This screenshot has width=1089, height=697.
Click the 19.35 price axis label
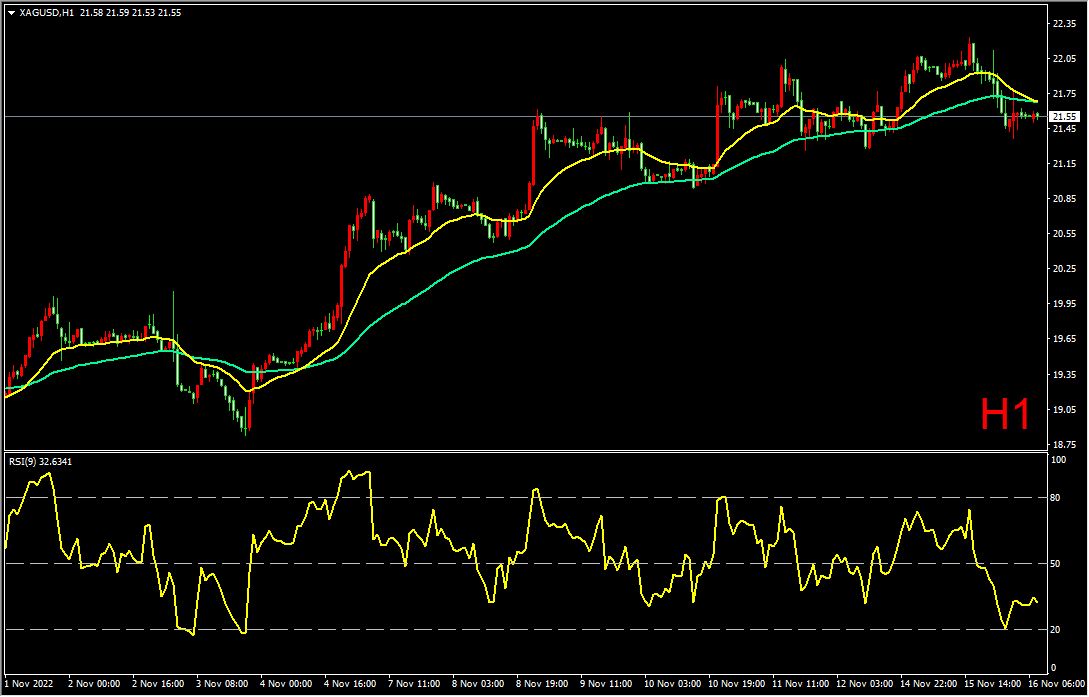[1065, 375]
